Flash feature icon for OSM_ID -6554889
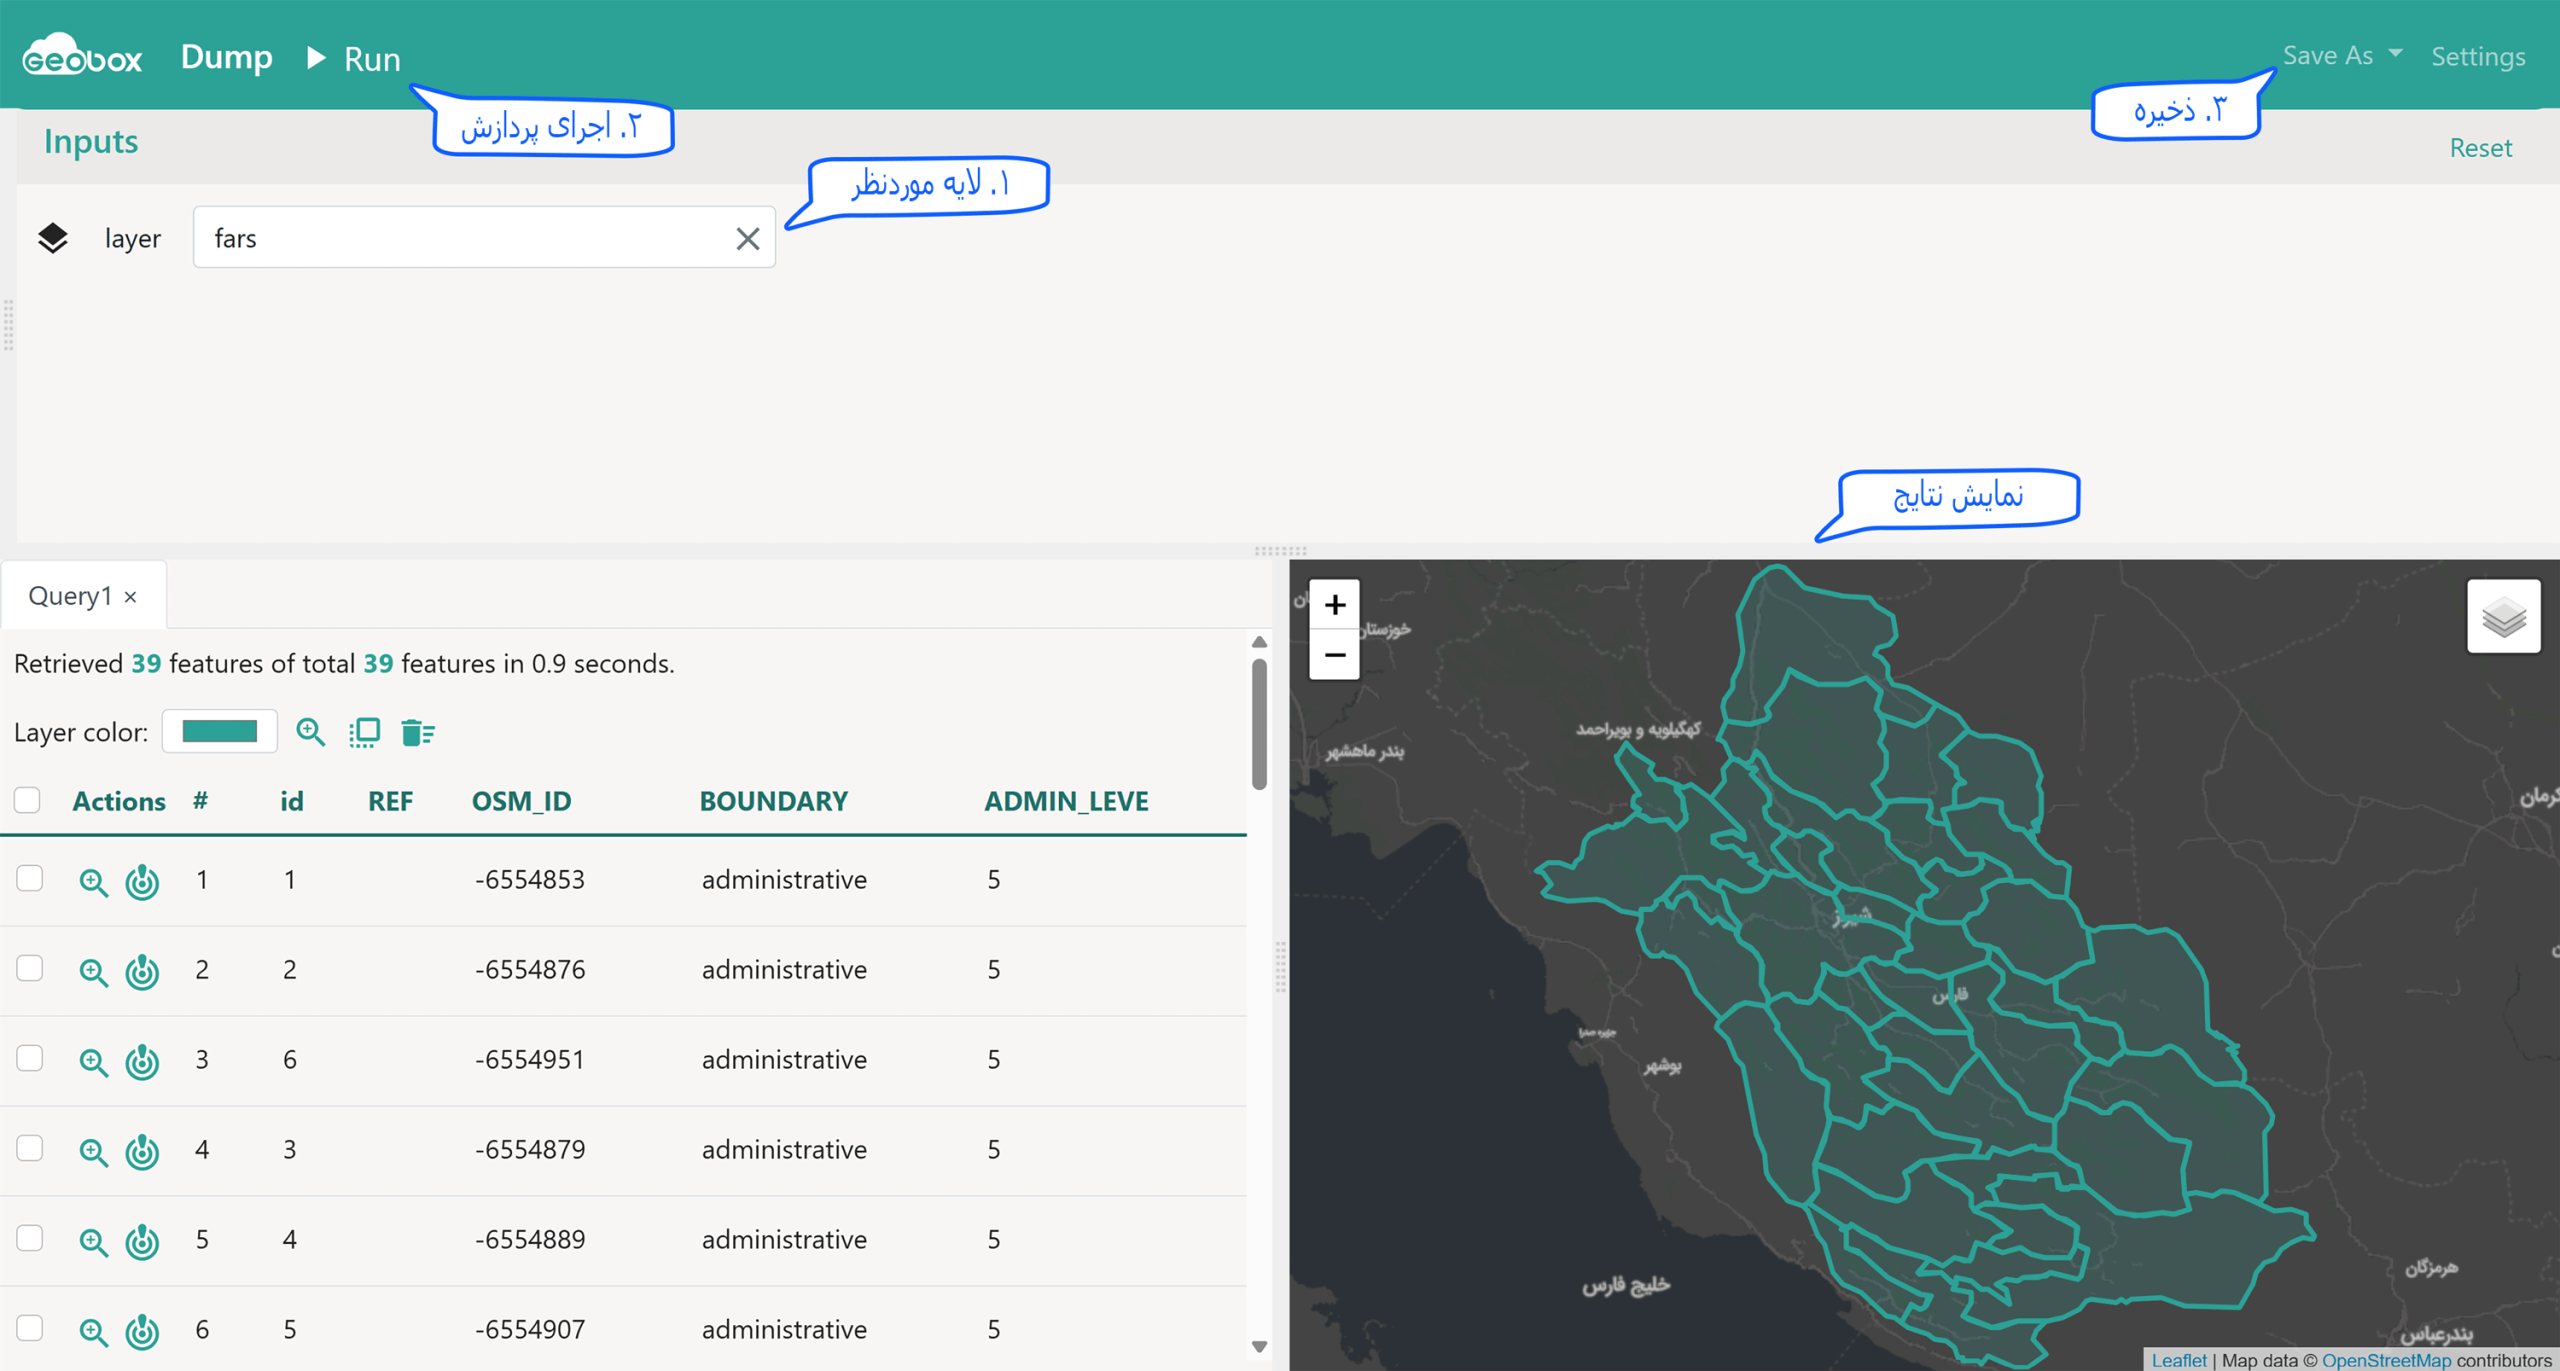 [x=142, y=1241]
